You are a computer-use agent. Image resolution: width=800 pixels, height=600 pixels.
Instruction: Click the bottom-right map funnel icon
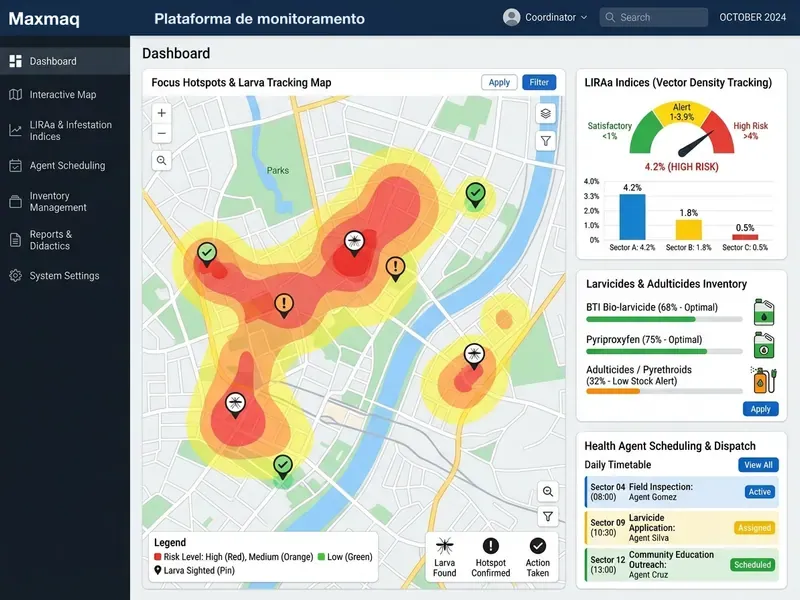[547, 516]
